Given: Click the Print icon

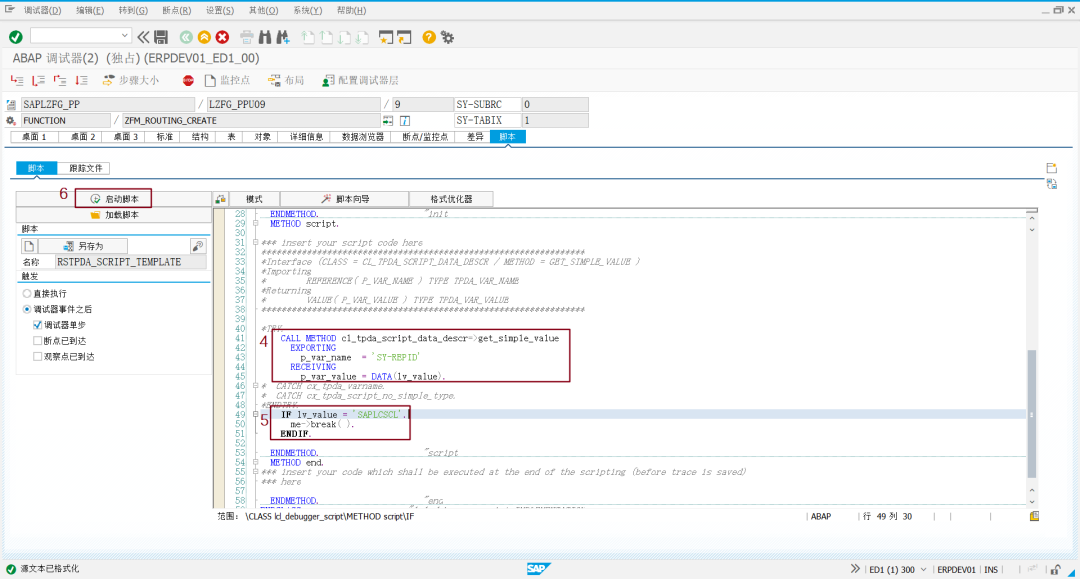Looking at the screenshot, I should tap(247, 37).
